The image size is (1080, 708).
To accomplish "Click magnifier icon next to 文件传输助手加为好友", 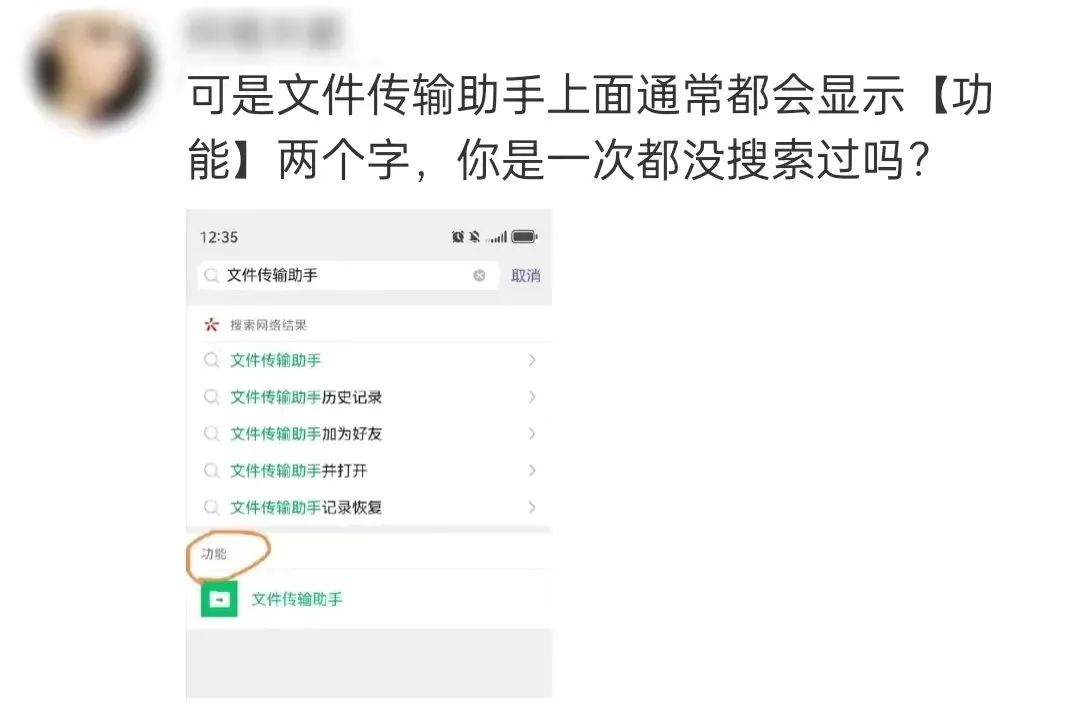I will [211, 434].
